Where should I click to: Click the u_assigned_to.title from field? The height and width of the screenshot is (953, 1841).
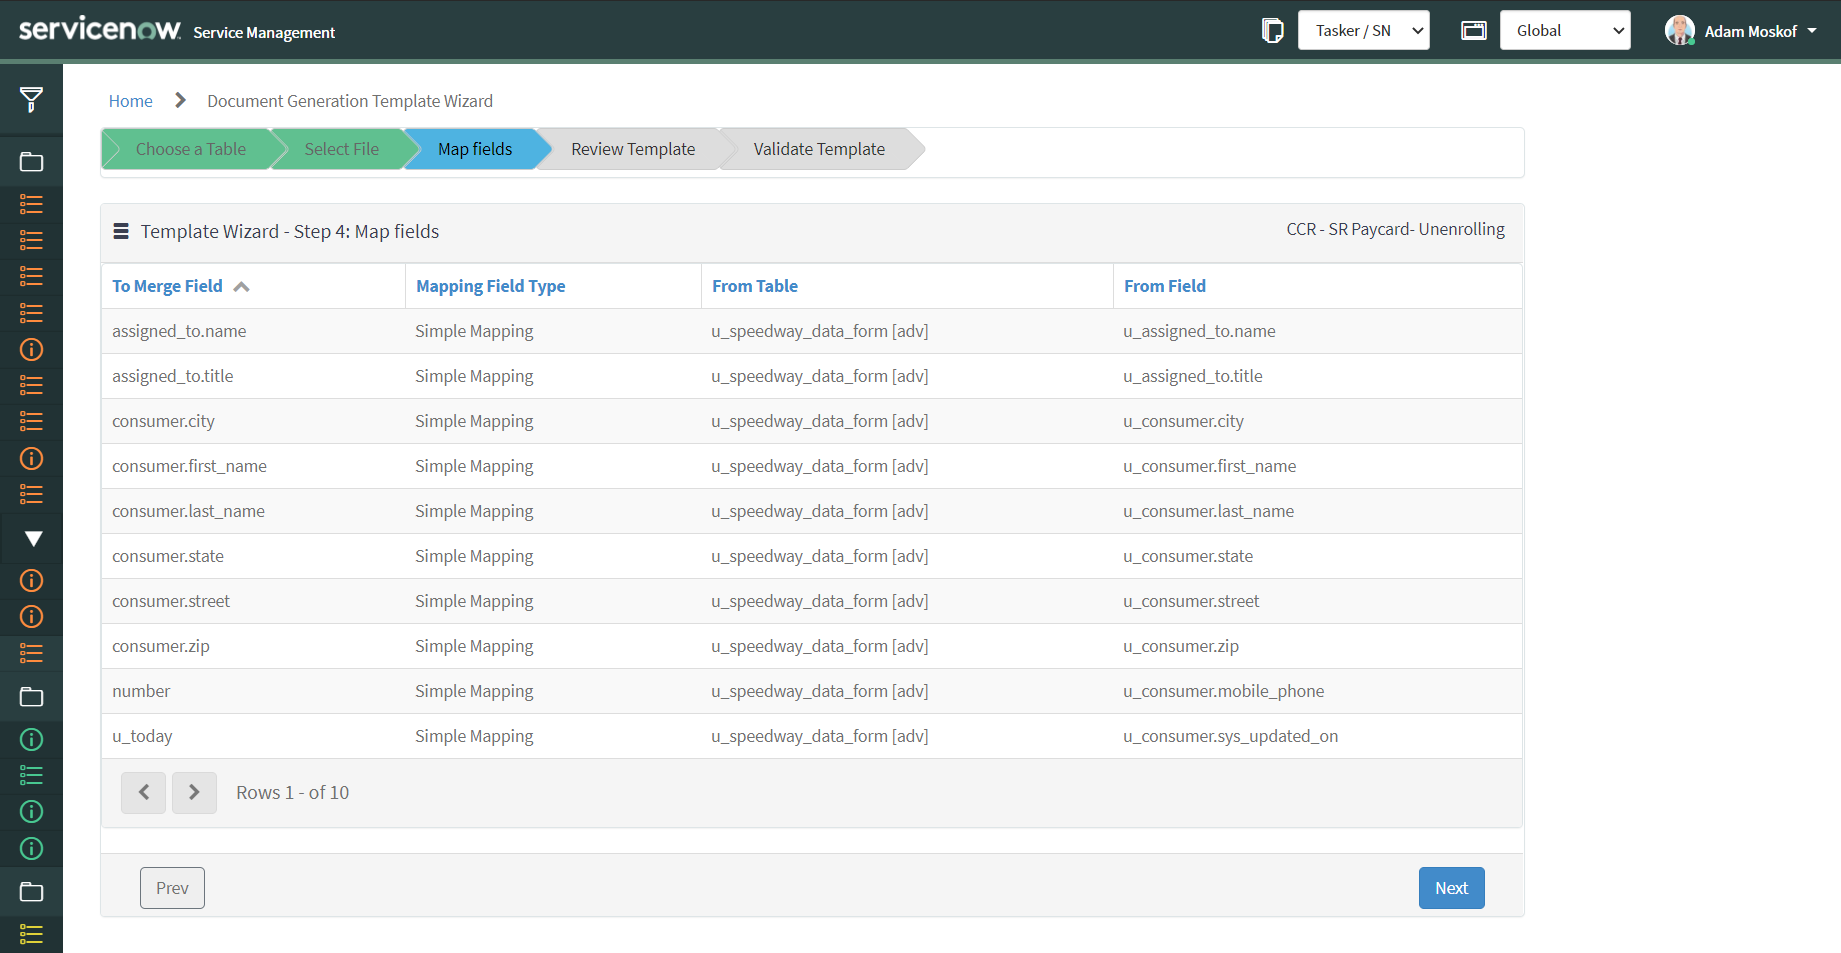coord(1192,376)
